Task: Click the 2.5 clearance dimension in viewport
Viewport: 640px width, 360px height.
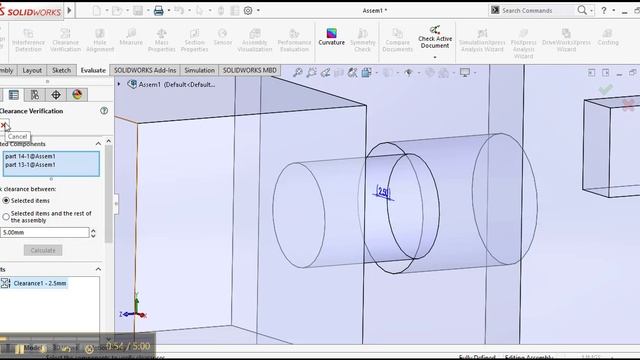Action: 384,192
